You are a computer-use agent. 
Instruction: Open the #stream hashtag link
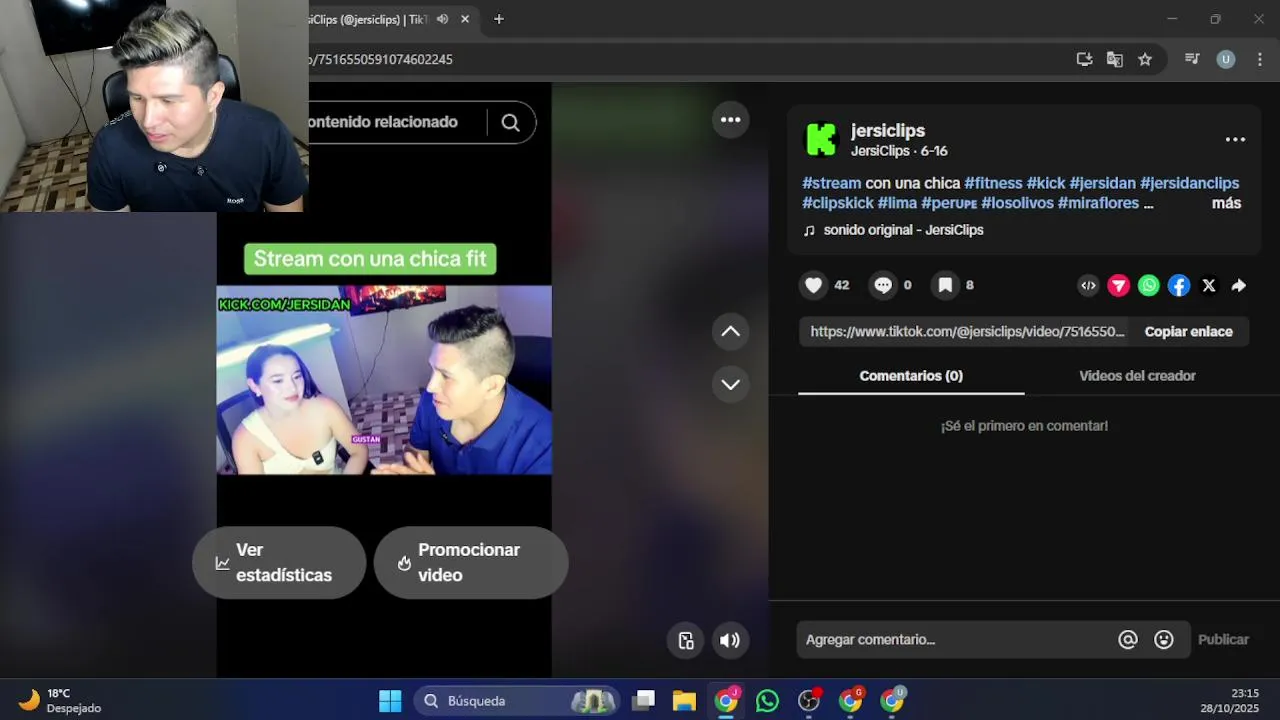click(x=831, y=183)
